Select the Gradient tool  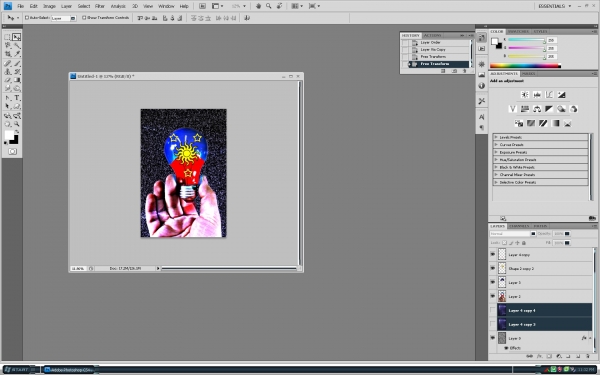coord(16,80)
